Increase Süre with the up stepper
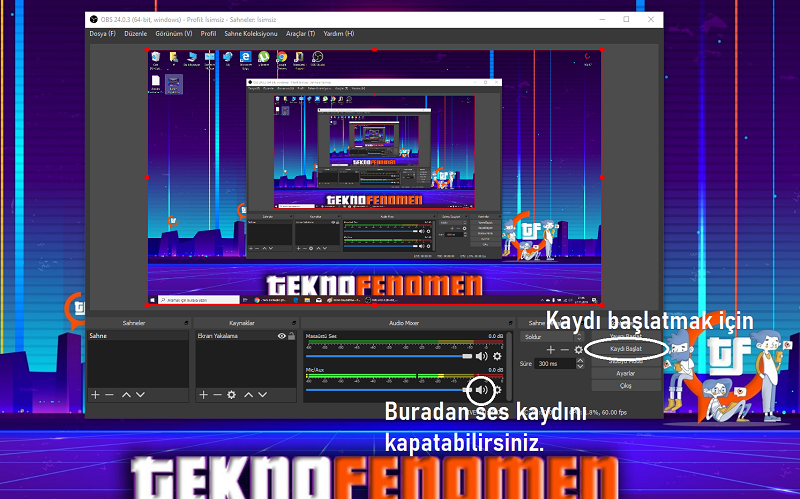800x499 pixels. pyautogui.click(x=580, y=361)
